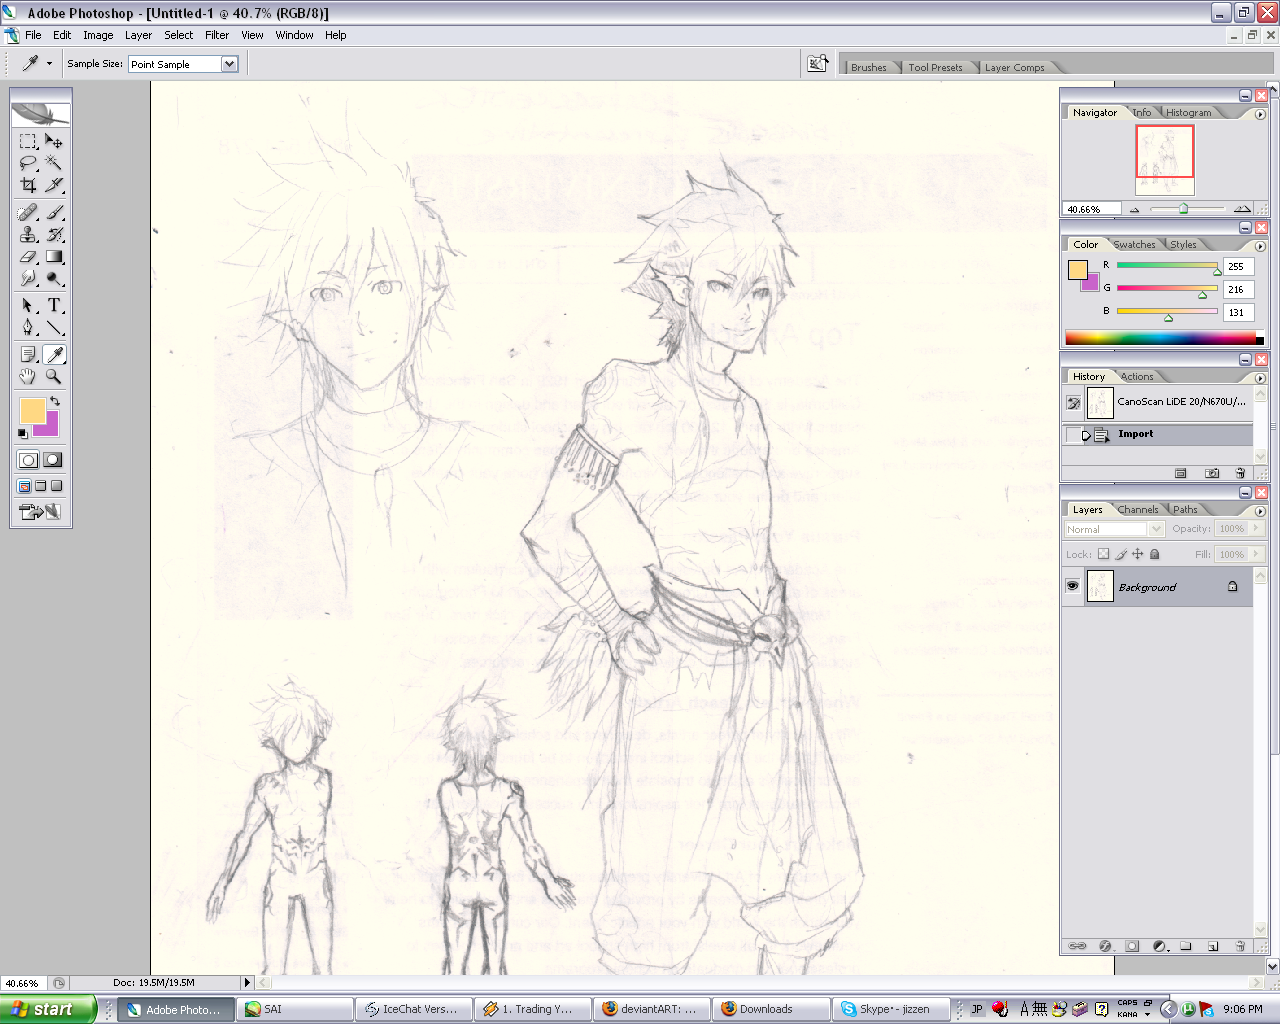Viewport: 1280px width, 1024px height.
Task: Open the Brushes palette well tab
Action: pos(869,68)
